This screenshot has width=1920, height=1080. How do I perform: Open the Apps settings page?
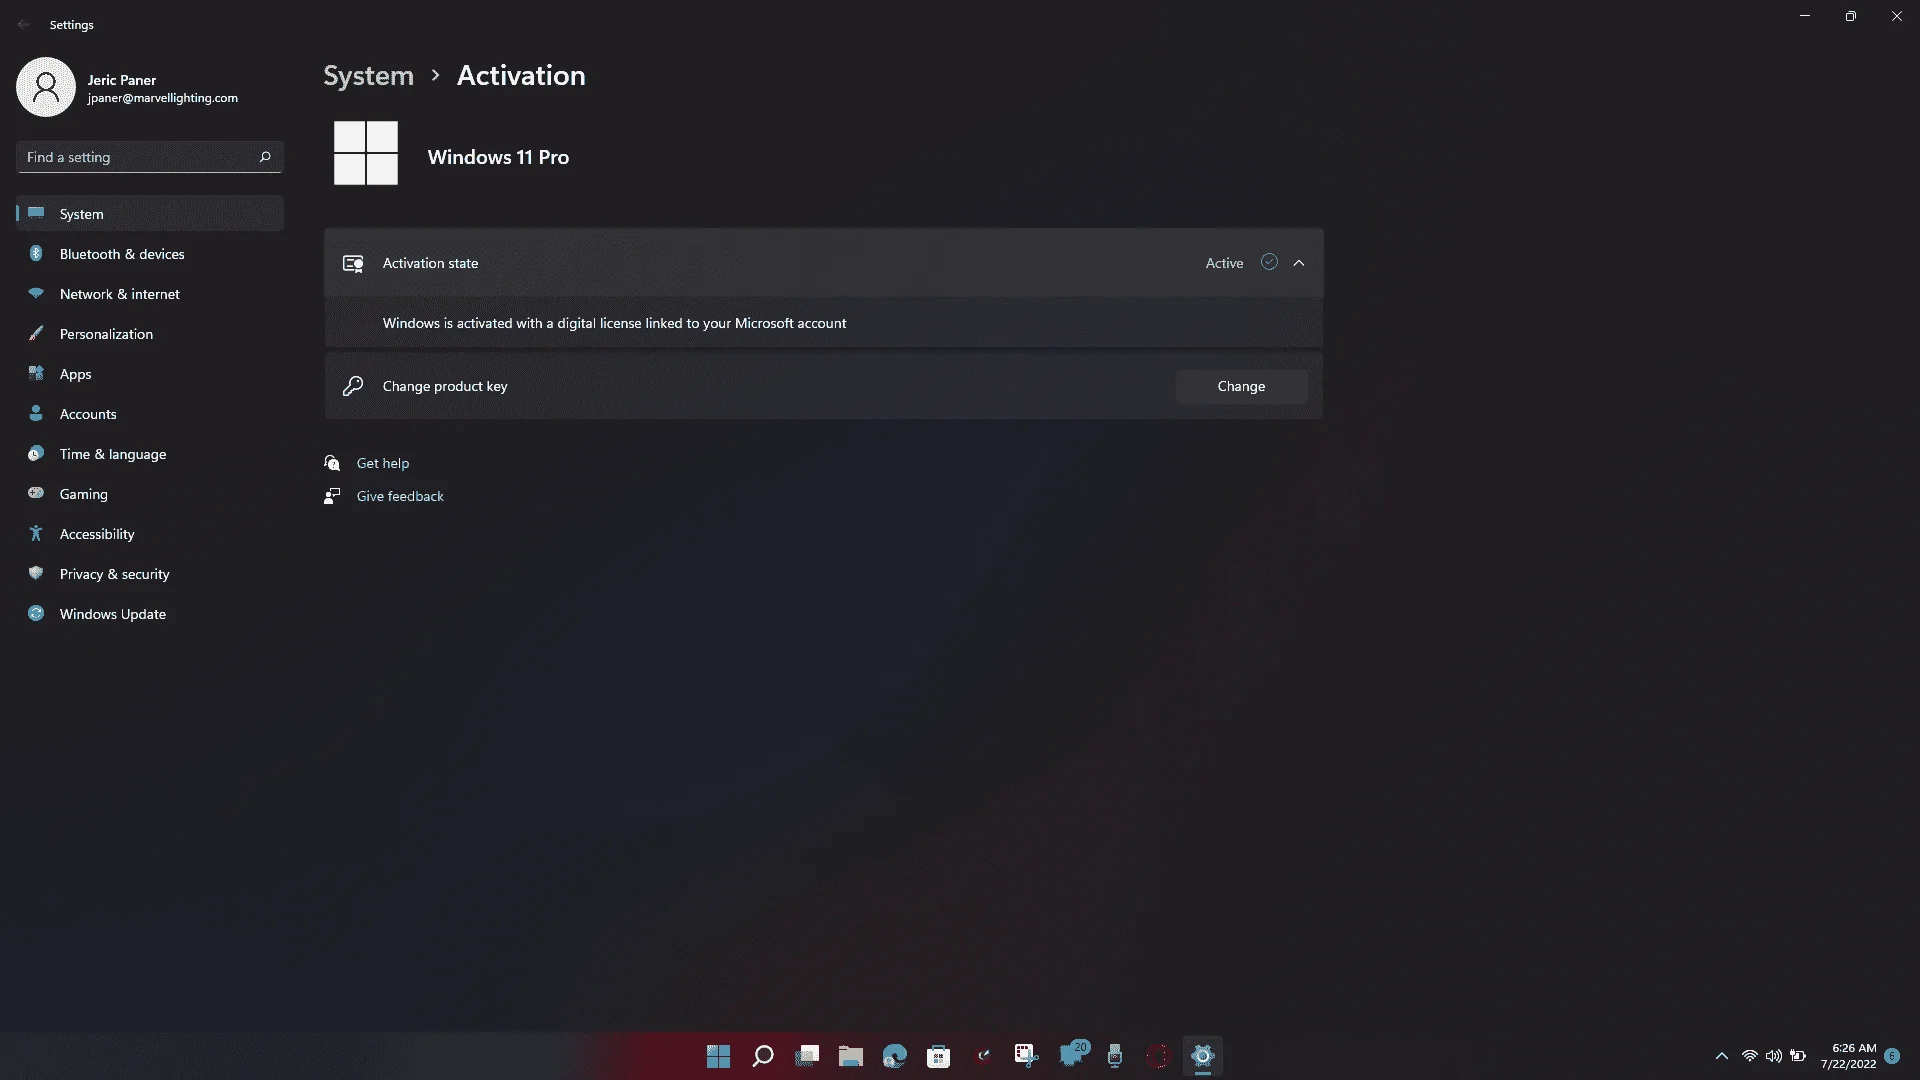(150, 374)
